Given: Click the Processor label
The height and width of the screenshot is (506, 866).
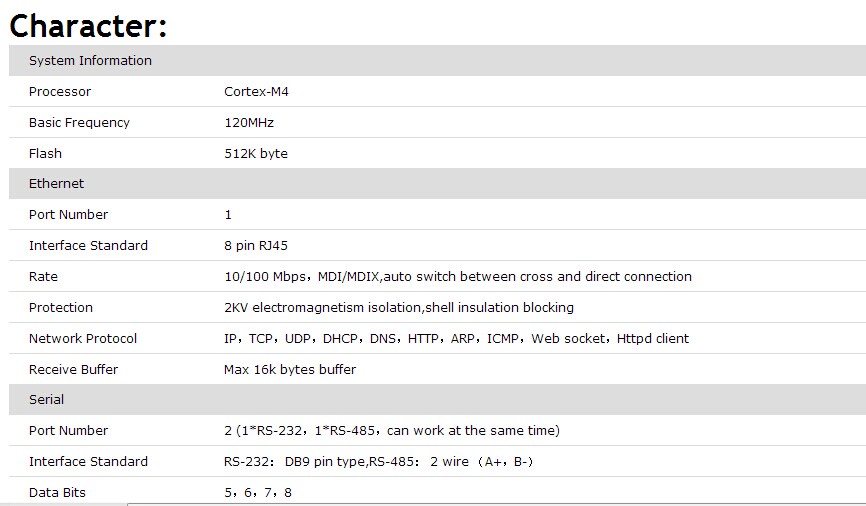Looking at the screenshot, I should pos(60,92).
